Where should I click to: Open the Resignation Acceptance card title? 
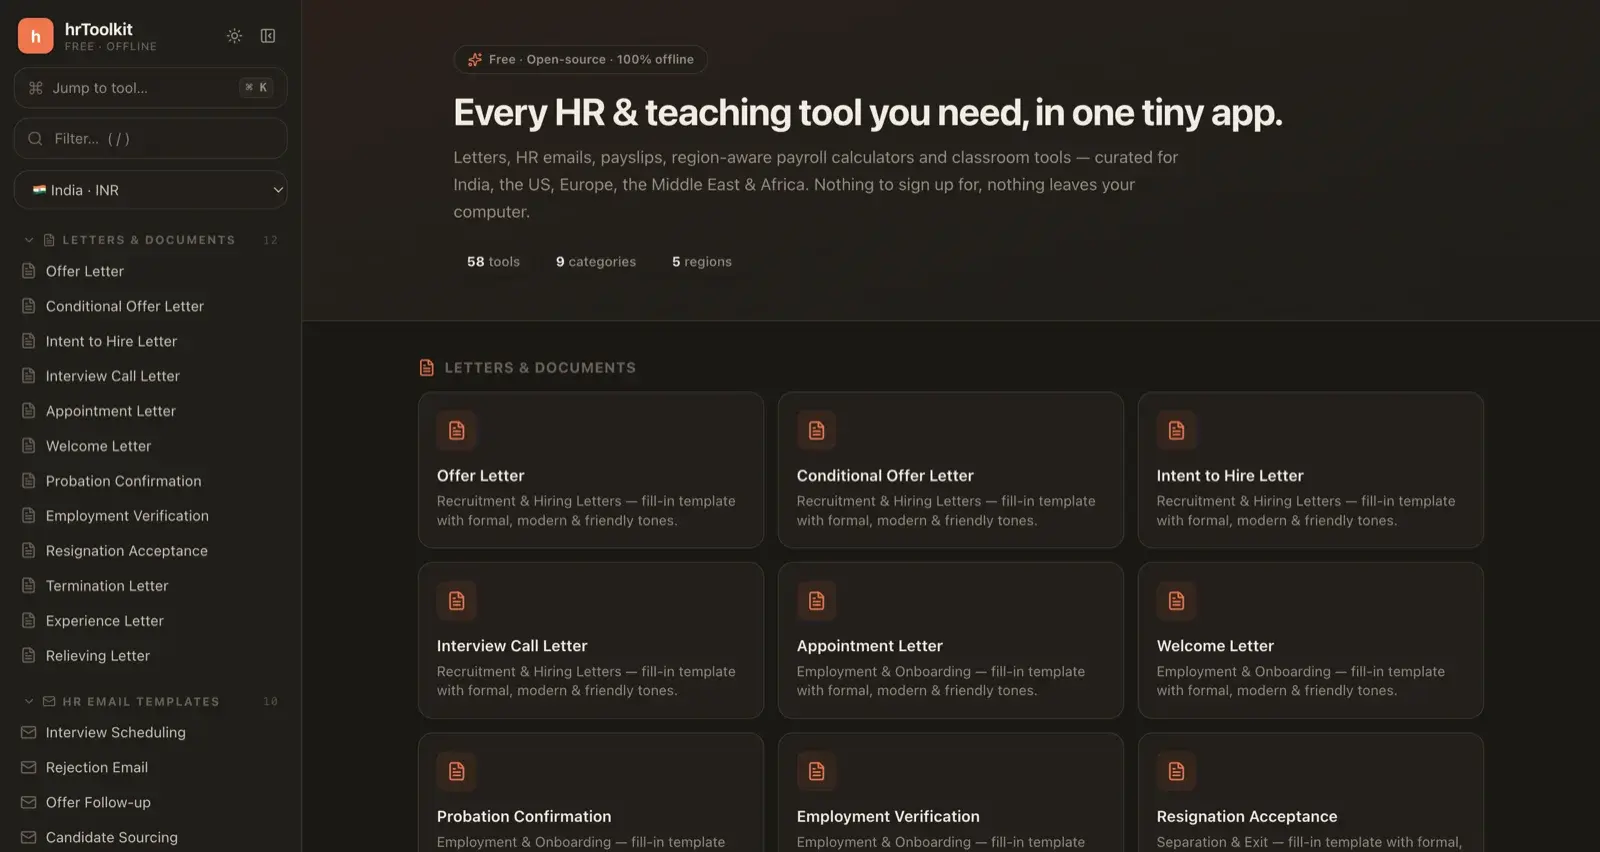click(1247, 817)
